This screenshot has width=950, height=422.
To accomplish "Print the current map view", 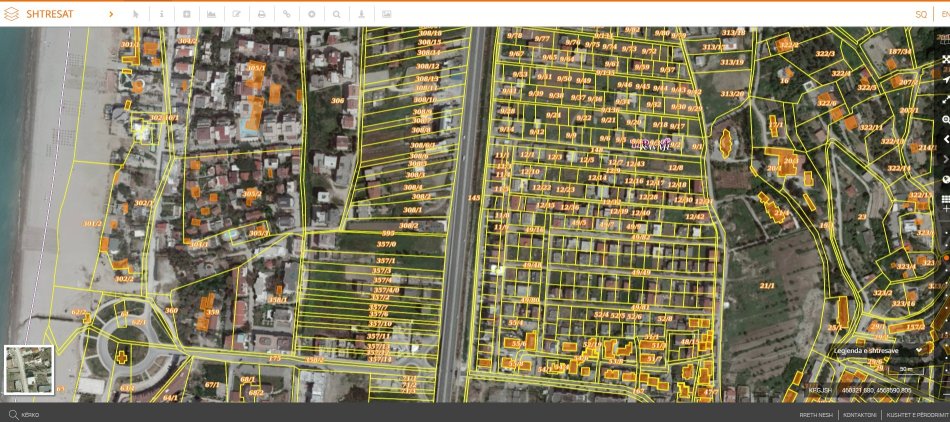I will pos(262,15).
